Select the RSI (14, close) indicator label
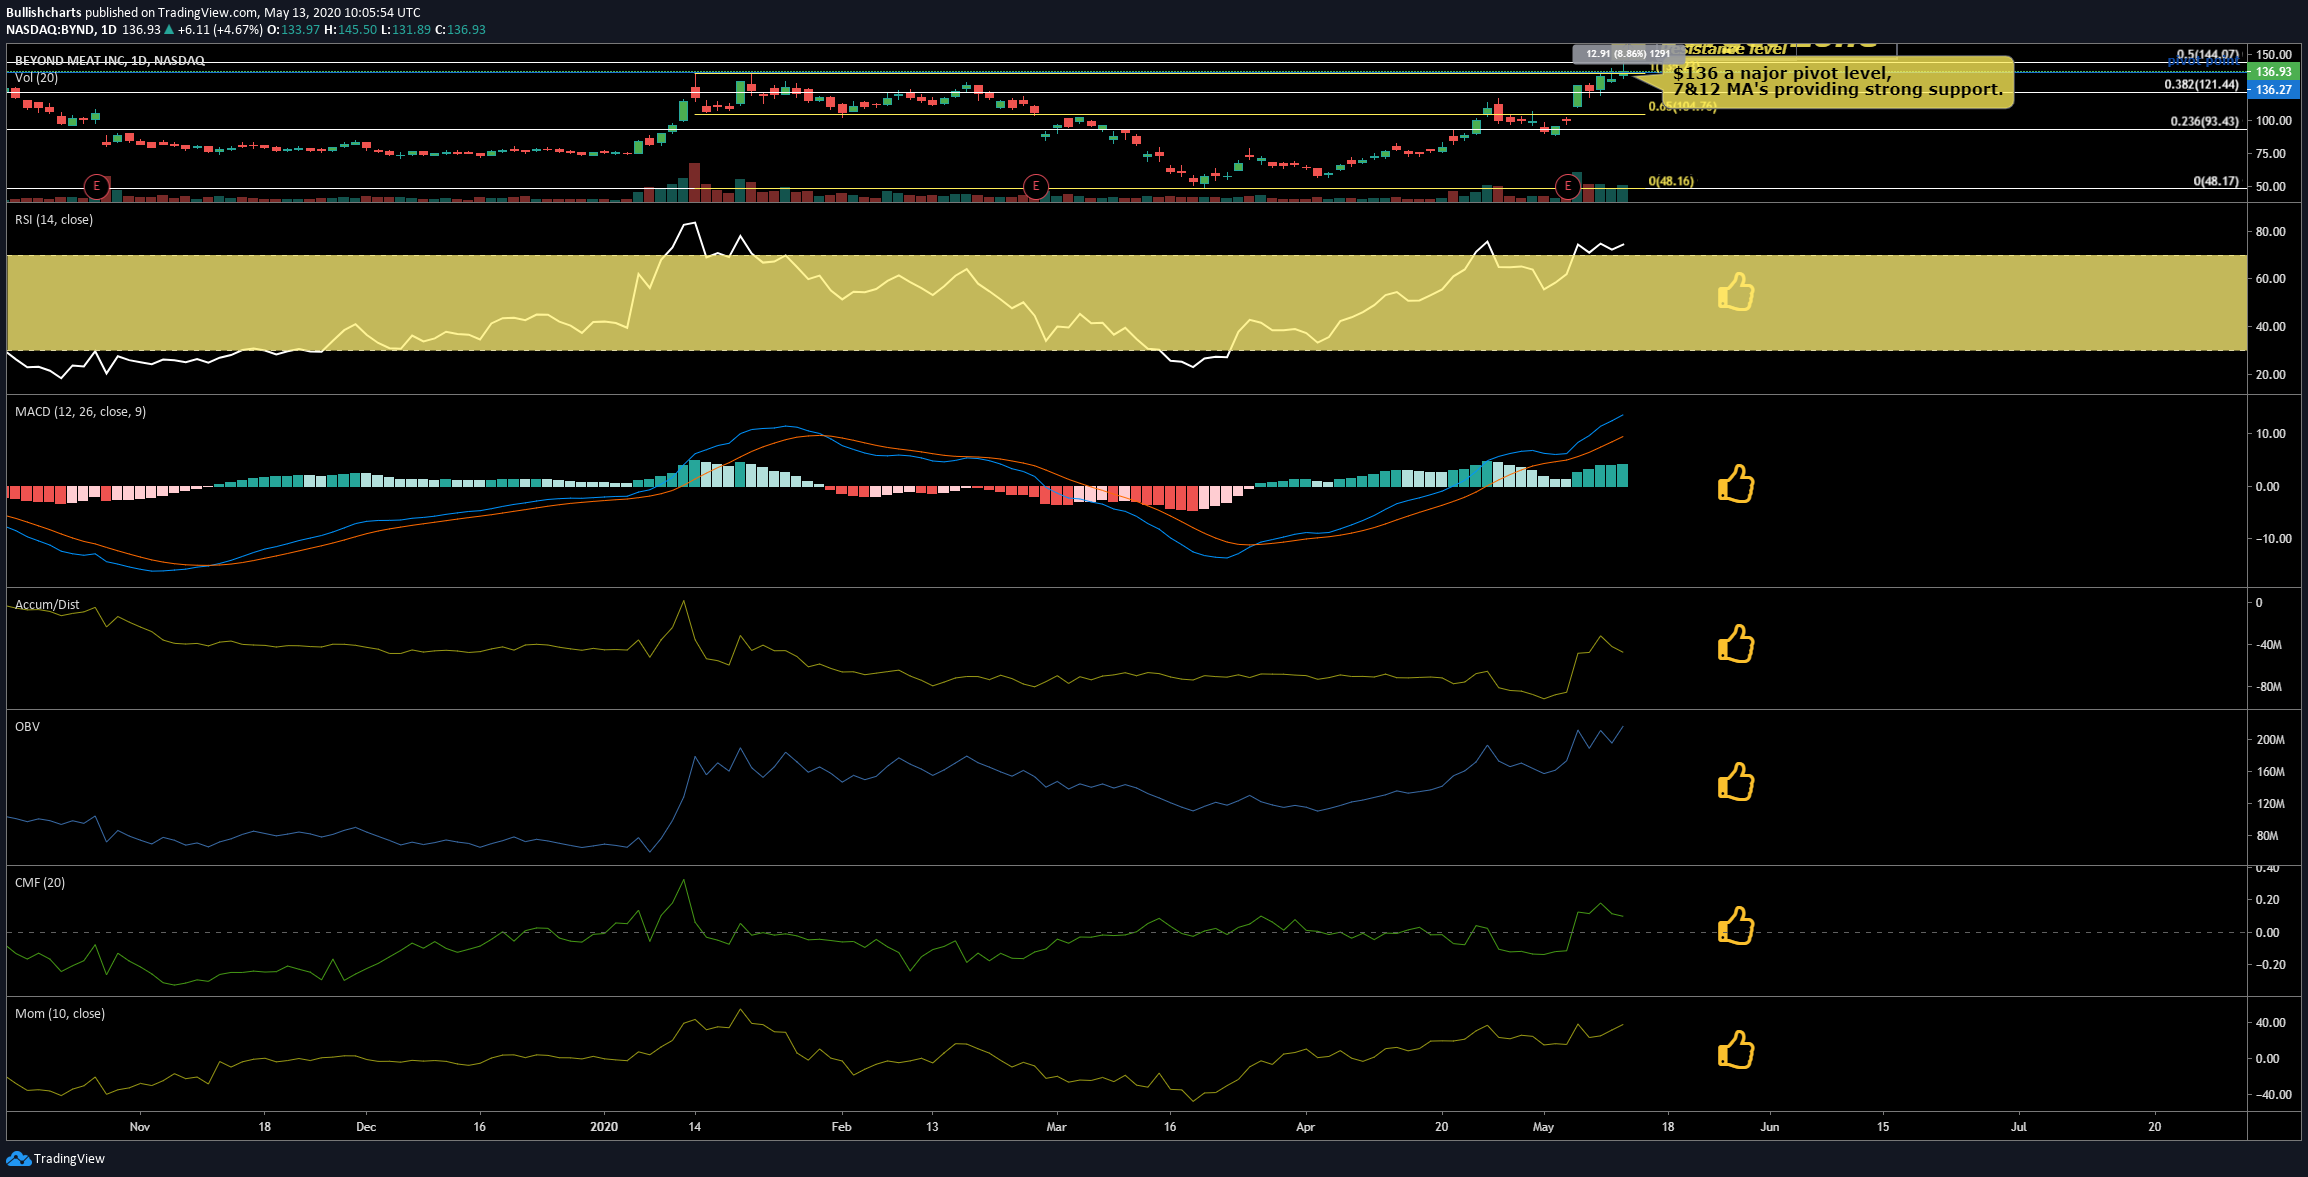 pos(54,220)
